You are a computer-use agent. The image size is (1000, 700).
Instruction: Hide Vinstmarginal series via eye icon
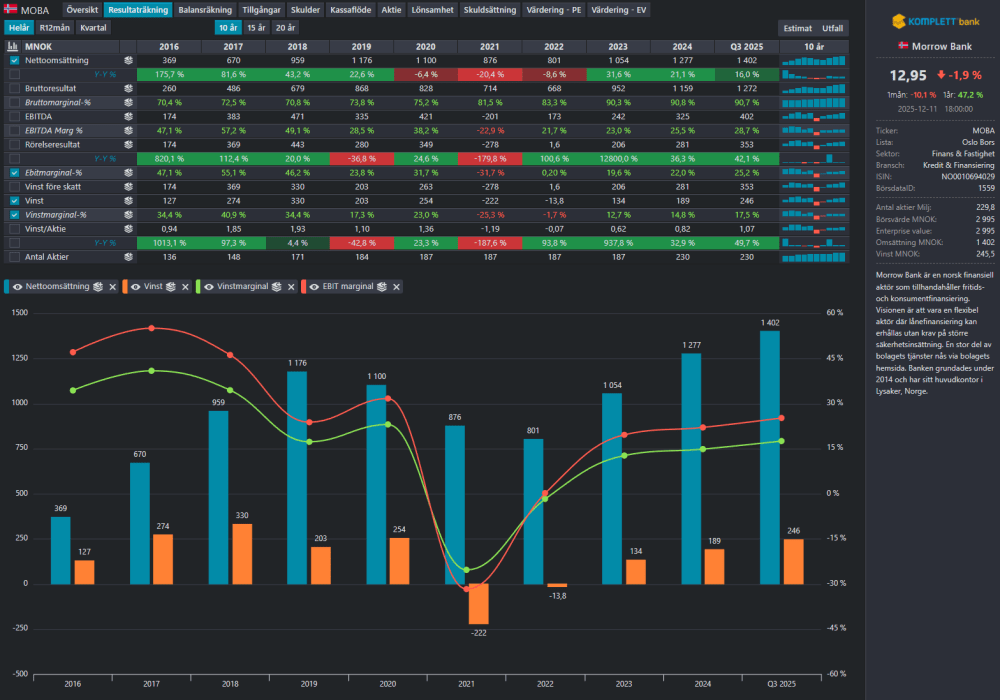(209, 287)
